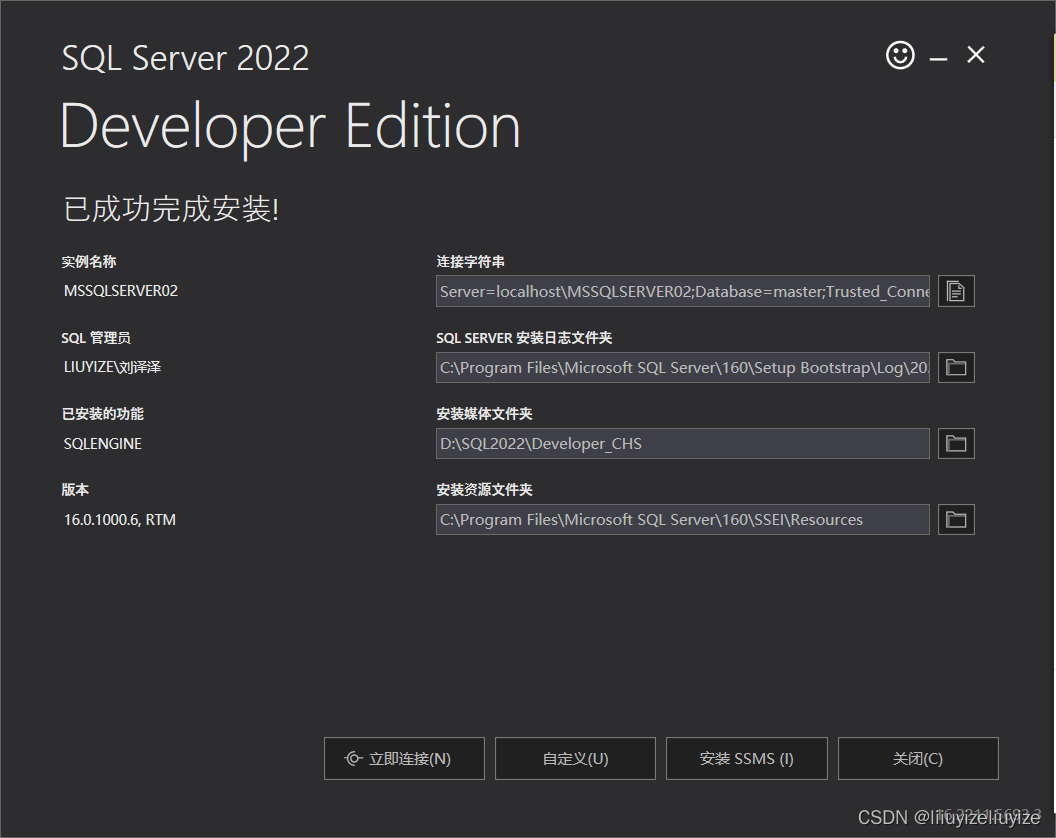Open the installation resources folder icon
Screen dimensions: 1056x838
tap(956, 519)
